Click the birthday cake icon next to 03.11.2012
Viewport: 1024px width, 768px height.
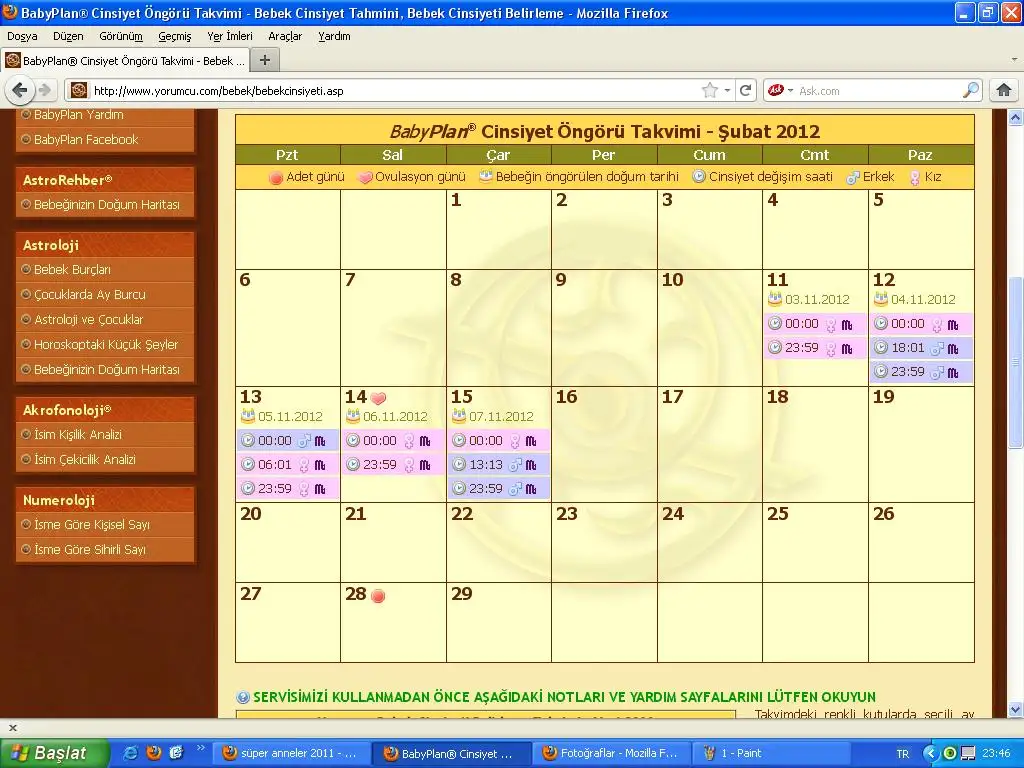coord(775,299)
